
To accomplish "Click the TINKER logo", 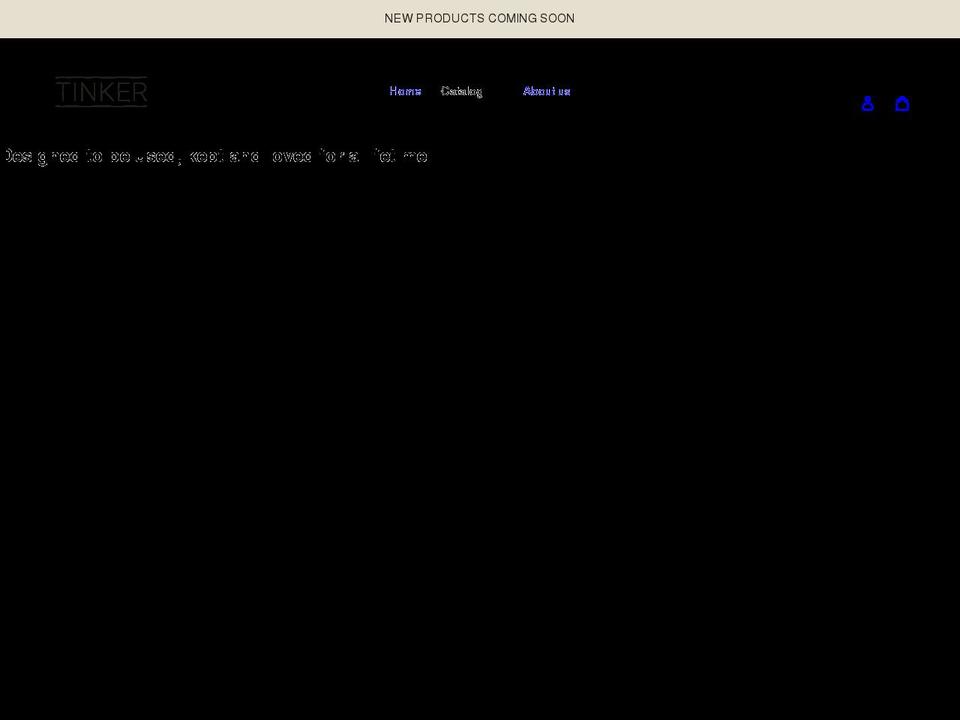I will pyautogui.click(x=102, y=92).
